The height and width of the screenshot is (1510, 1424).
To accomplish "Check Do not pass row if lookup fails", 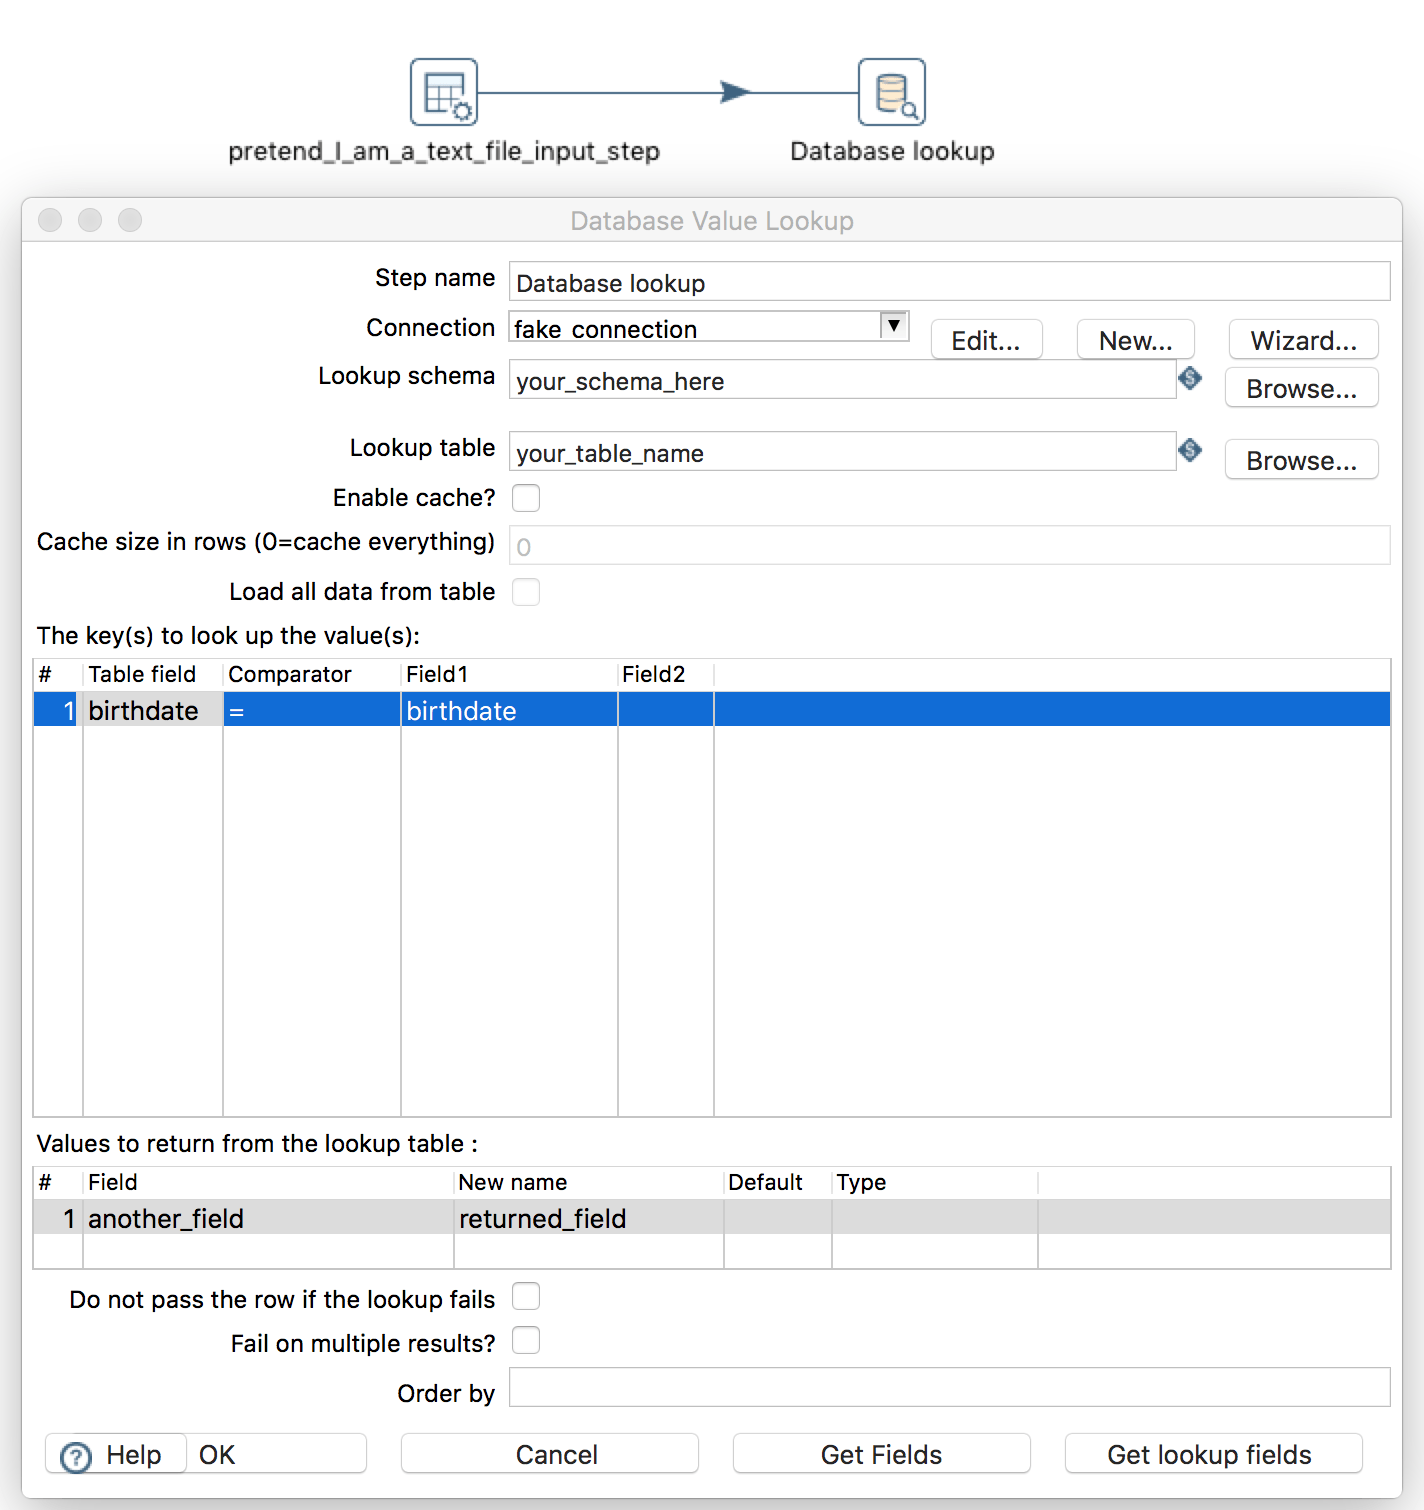I will pos(526,1297).
